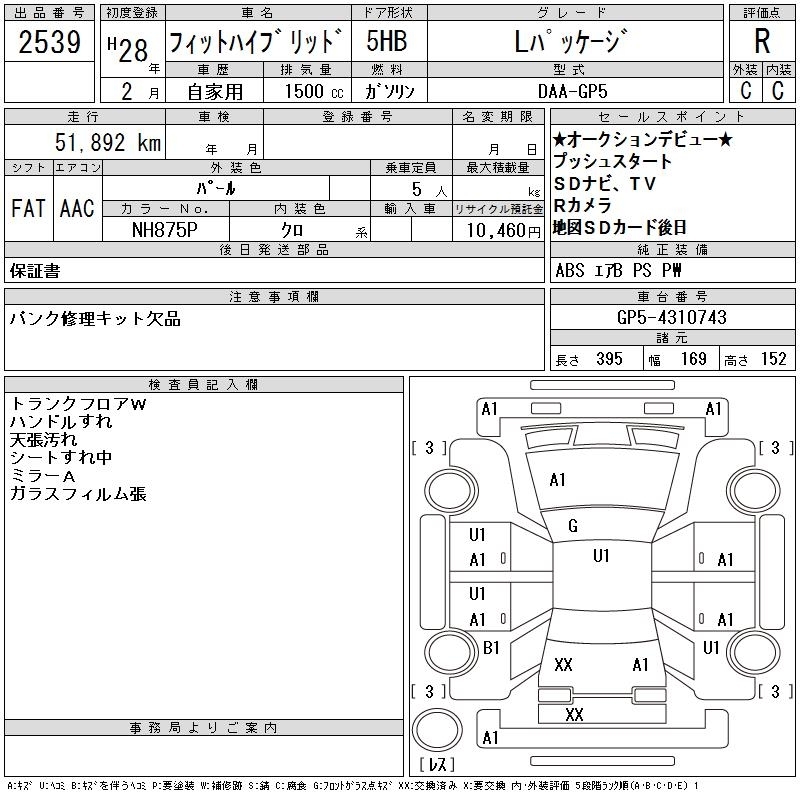The height and width of the screenshot is (800, 800).
Task: Click the grade value Lパッケージ
Action: [x=570, y=41]
